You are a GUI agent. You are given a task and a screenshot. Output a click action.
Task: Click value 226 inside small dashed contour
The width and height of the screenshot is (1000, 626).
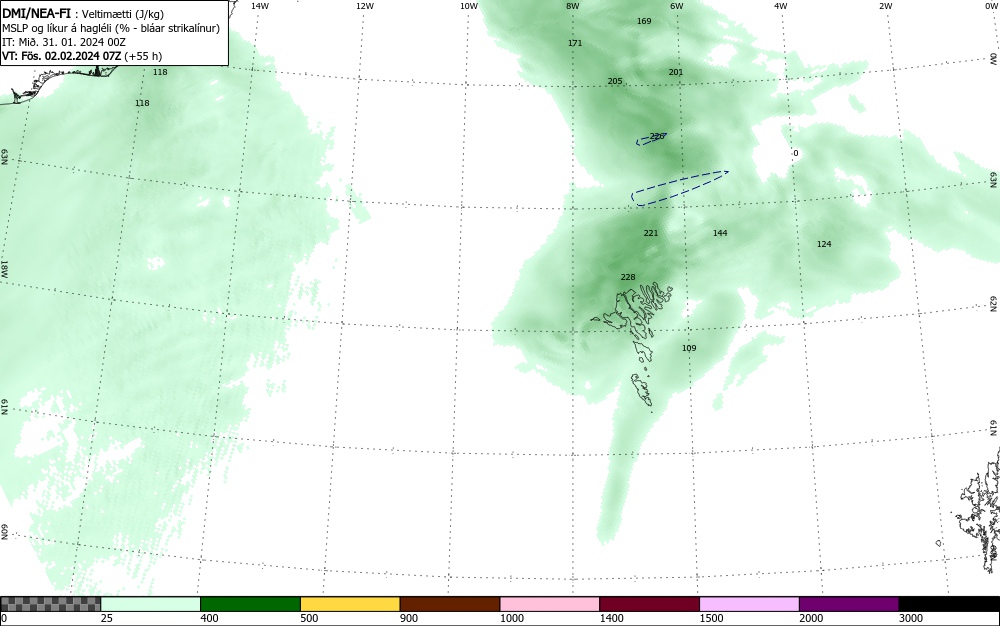[657, 136]
